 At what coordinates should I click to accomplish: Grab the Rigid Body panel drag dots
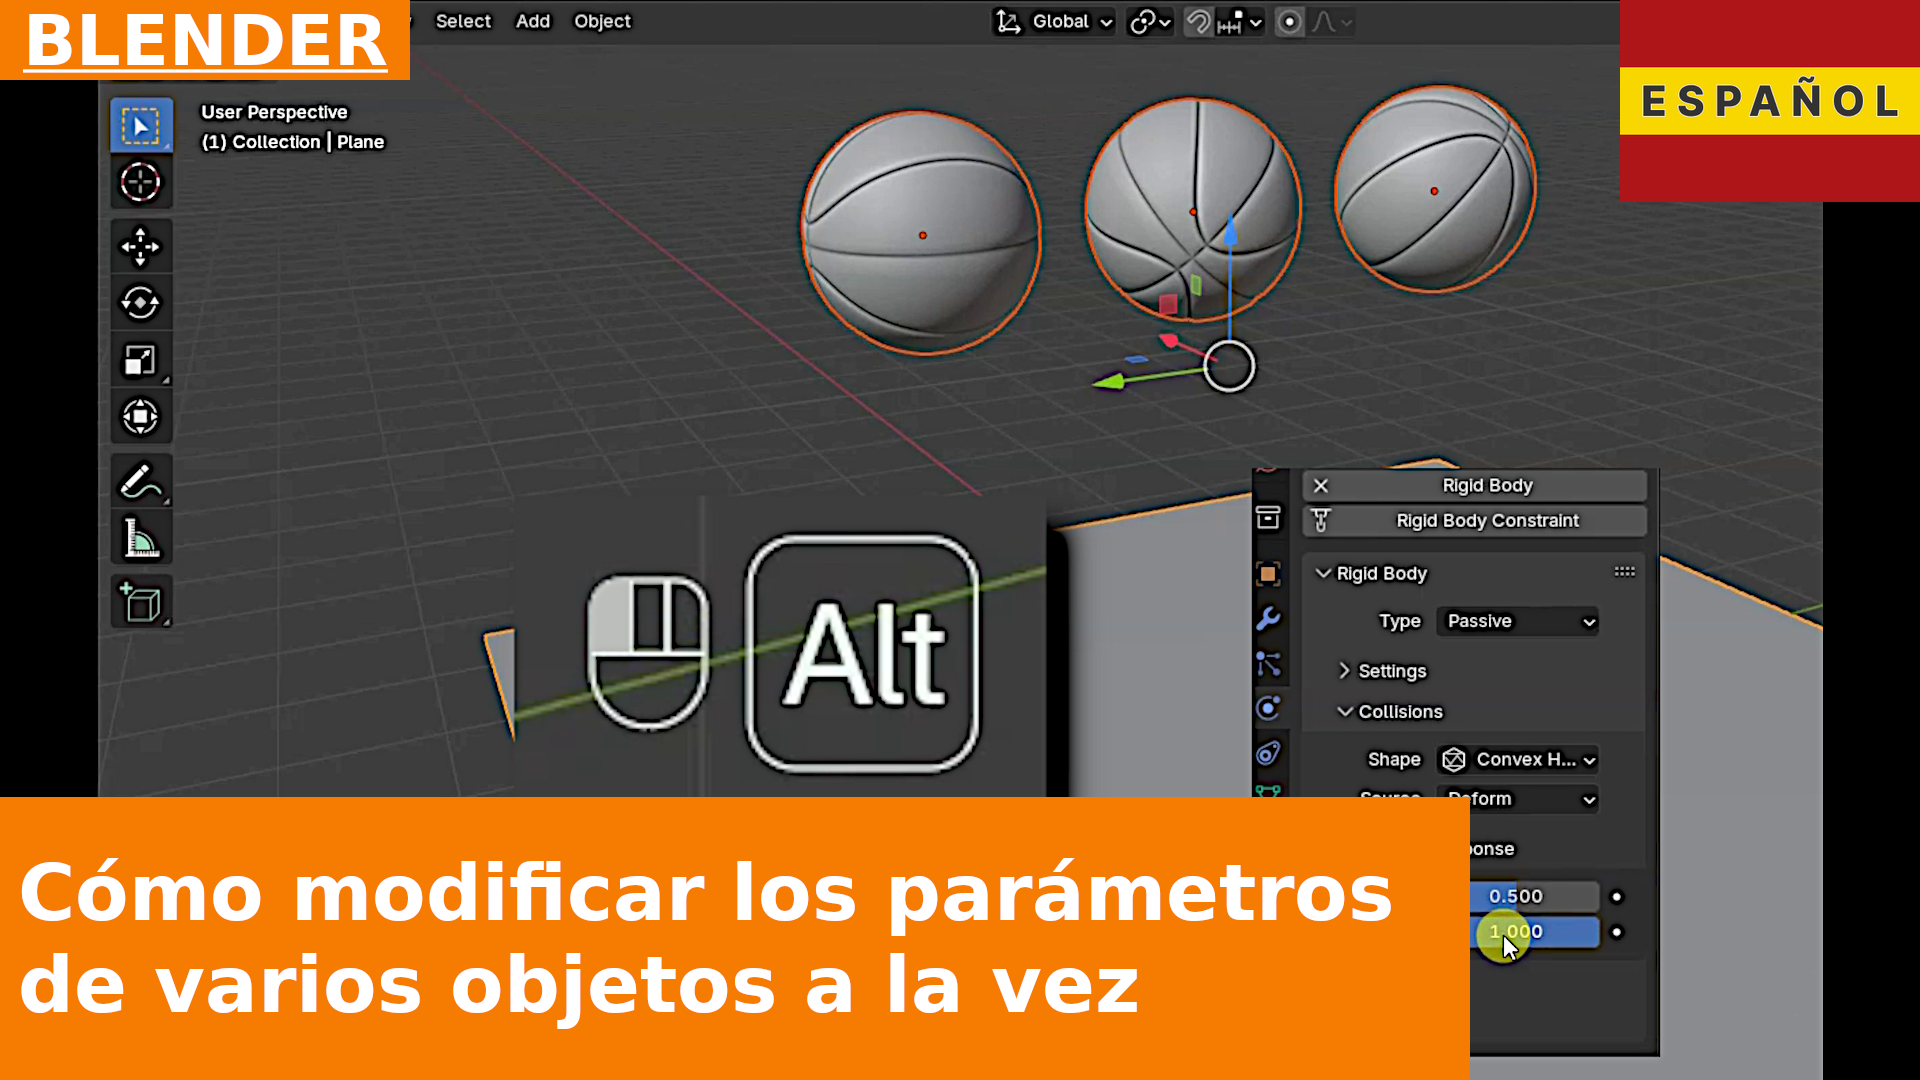pos(1625,572)
